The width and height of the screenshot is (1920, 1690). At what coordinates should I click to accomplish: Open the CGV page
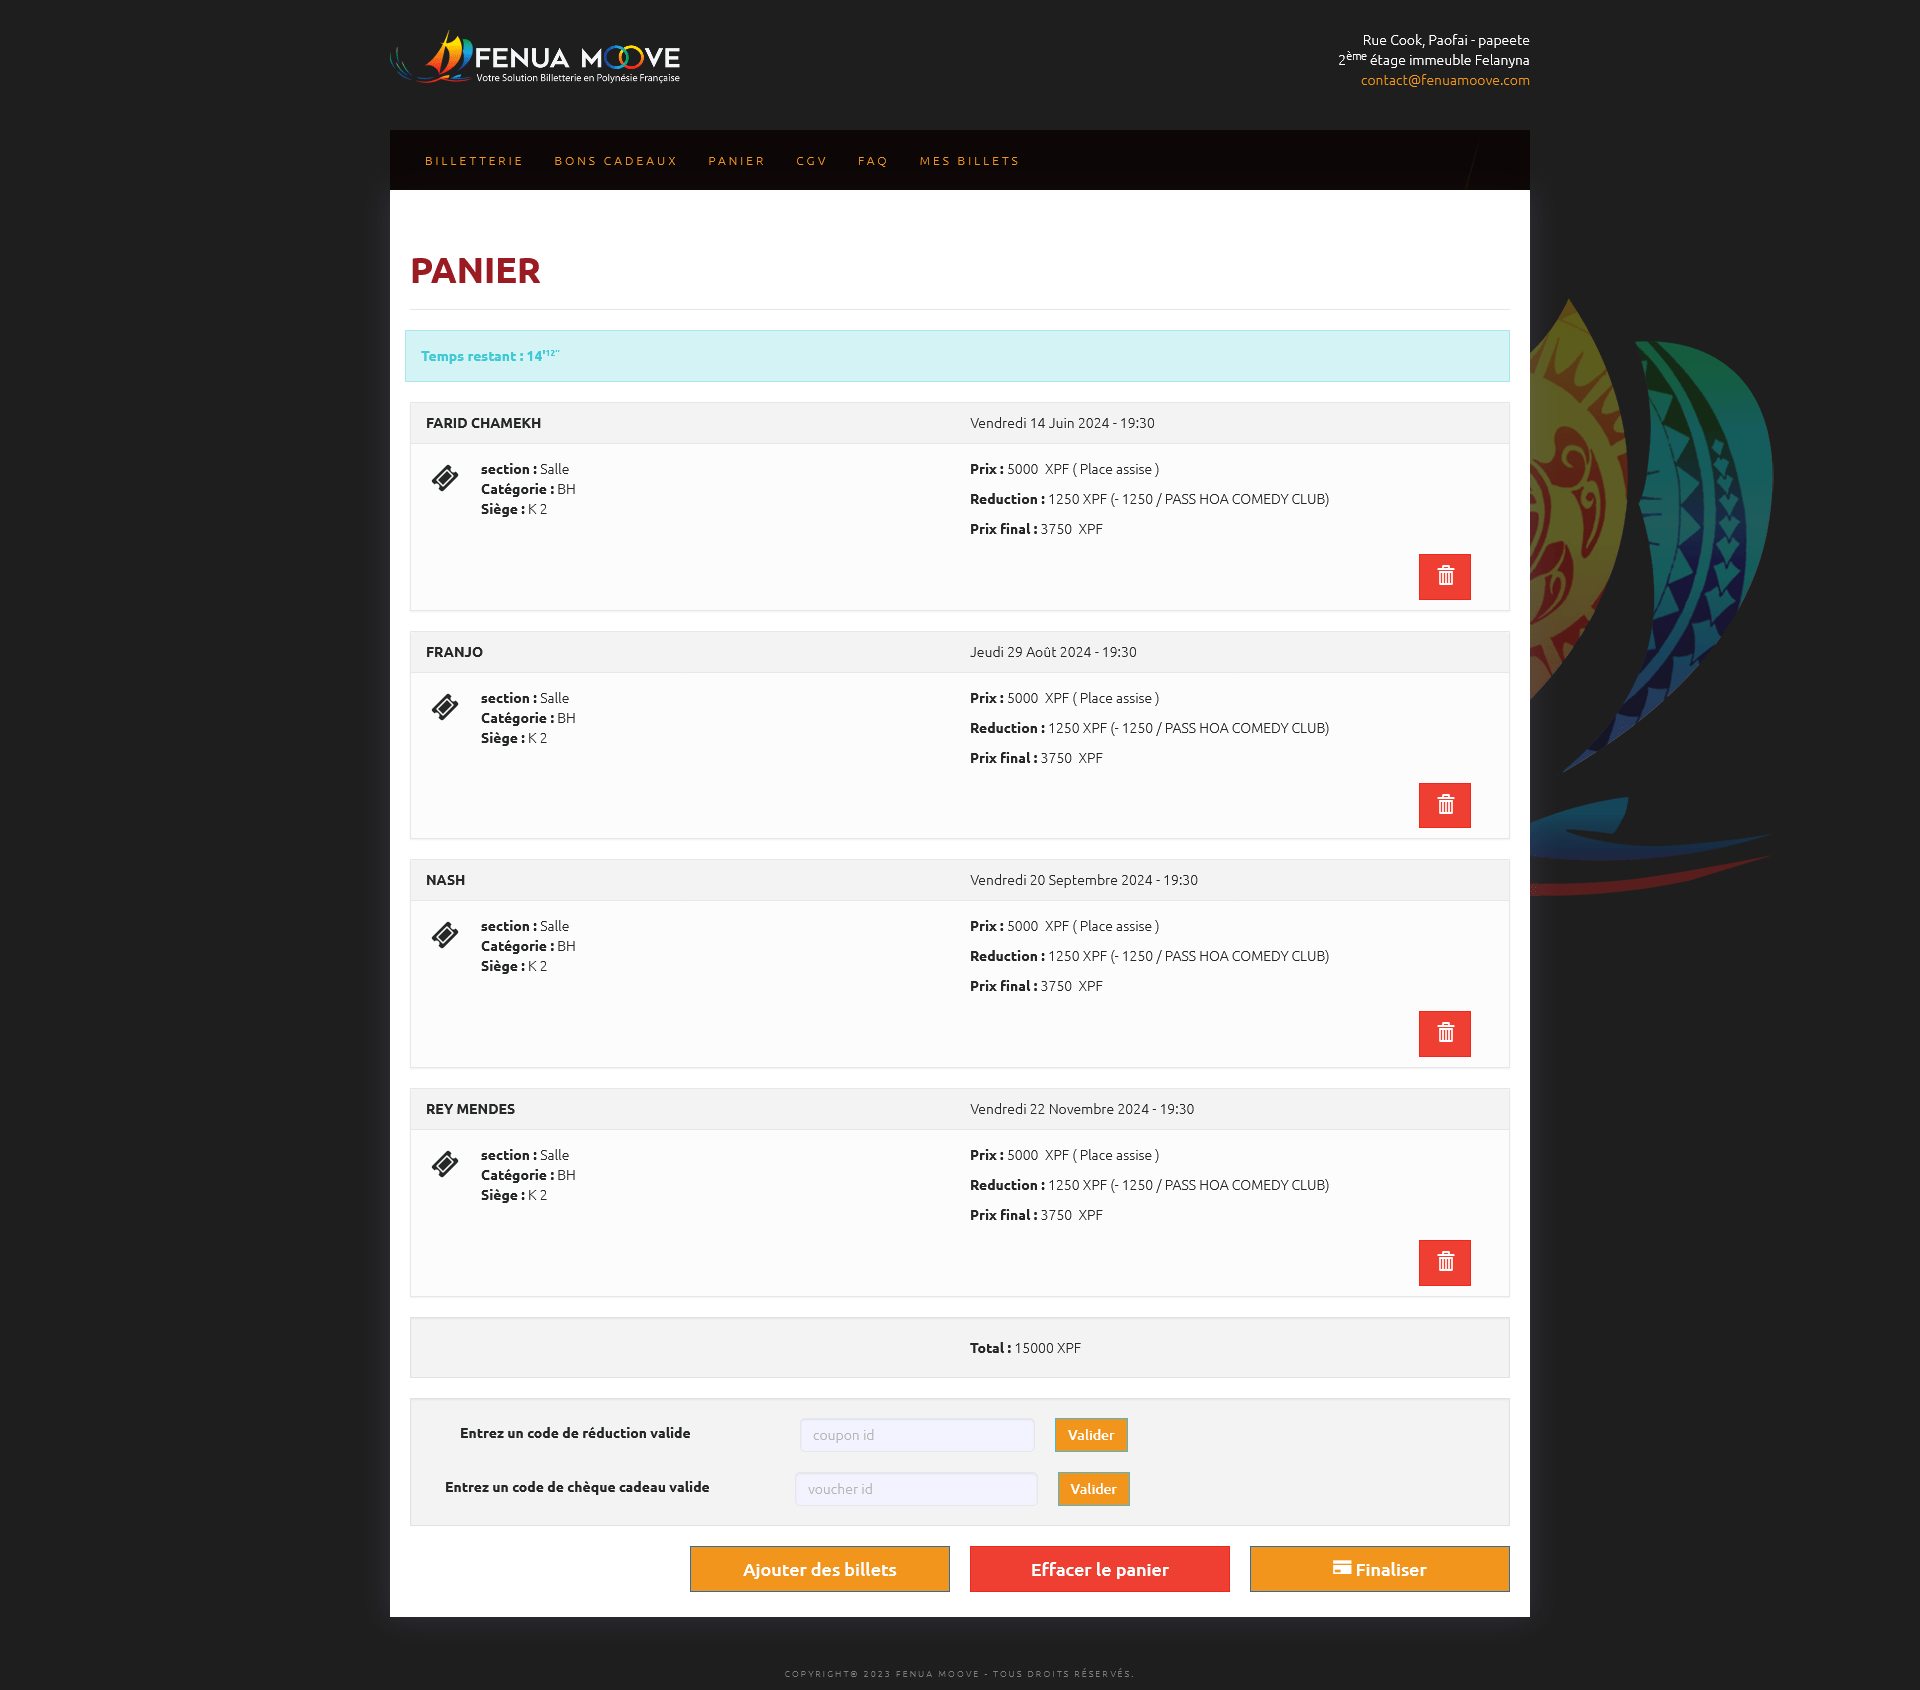[x=811, y=161]
